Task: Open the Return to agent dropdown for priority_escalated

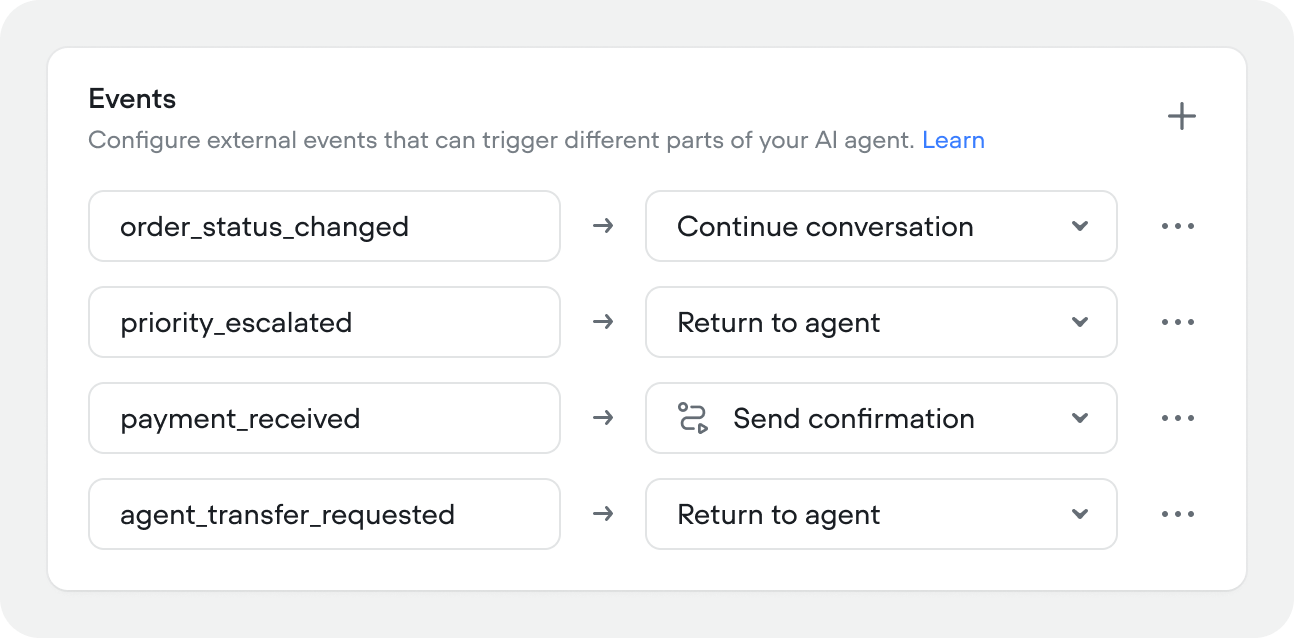Action: pyautogui.click(x=1080, y=322)
